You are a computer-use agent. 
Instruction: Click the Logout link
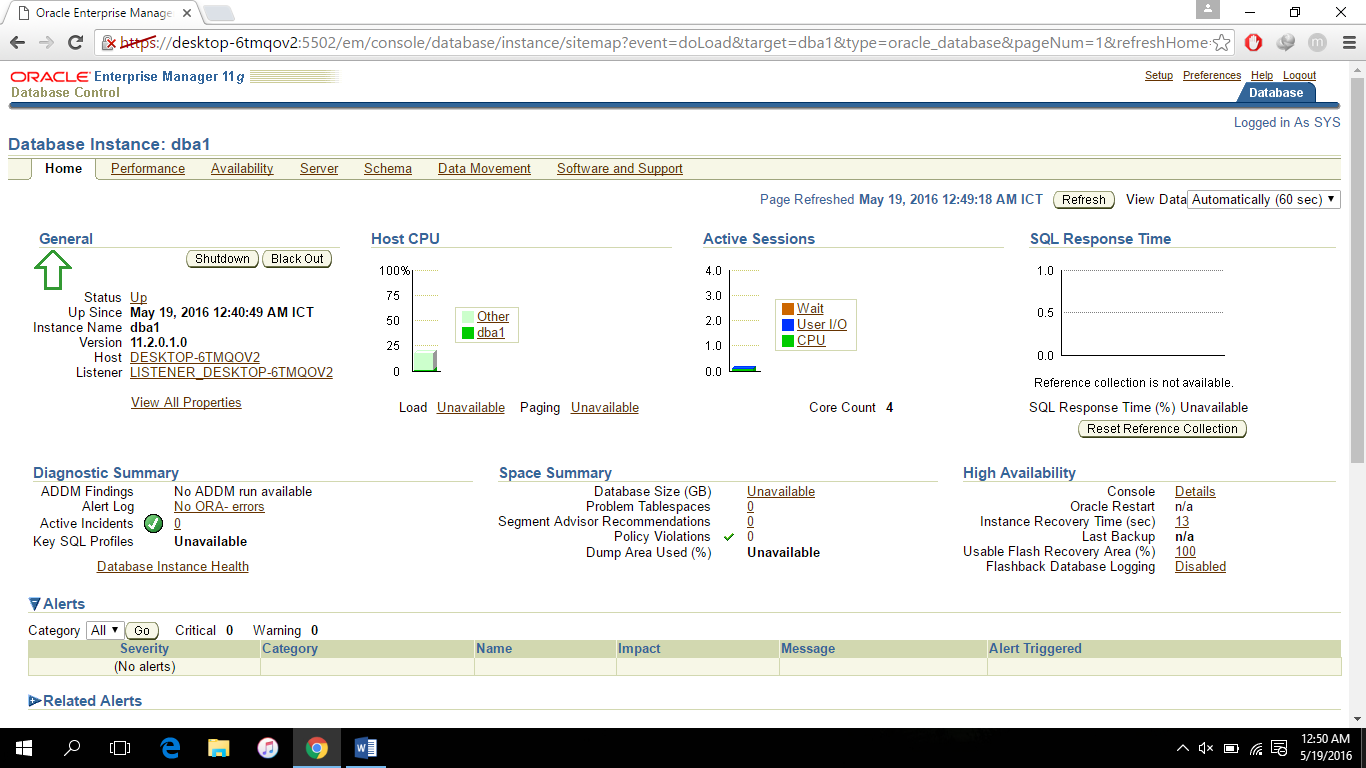click(1300, 76)
